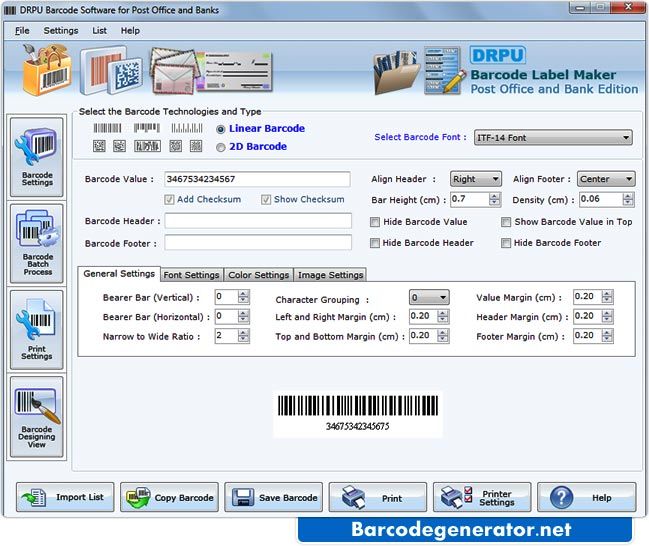Switch to Barcode Designing View
The image size is (649, 546).
tap(37, 416)
